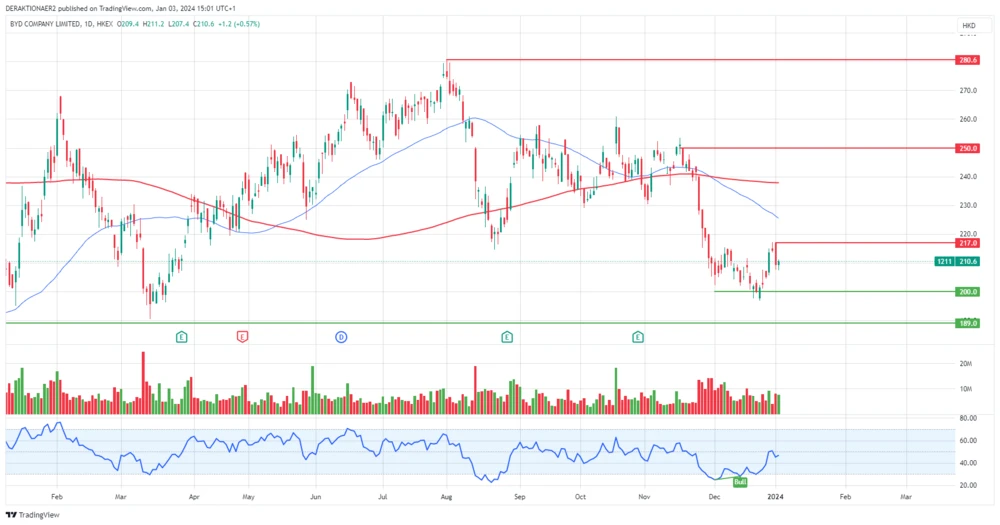This screenshot has height=525, width=1000.
Task: Select the 200.0 green support price label
Action: [x=967, y=292]
